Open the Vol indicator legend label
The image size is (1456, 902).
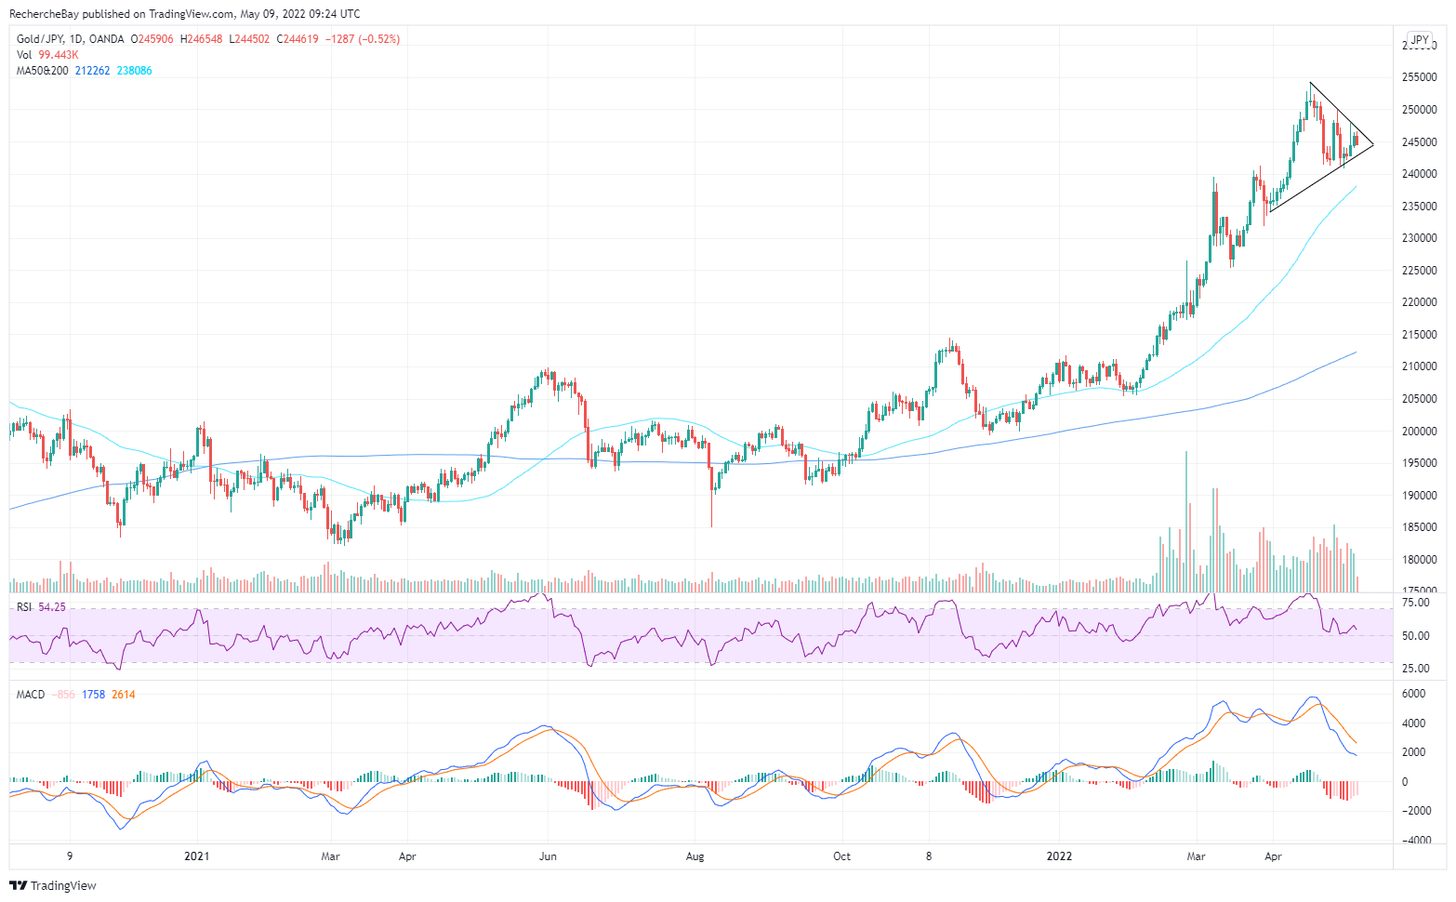(x=24, y=55)
